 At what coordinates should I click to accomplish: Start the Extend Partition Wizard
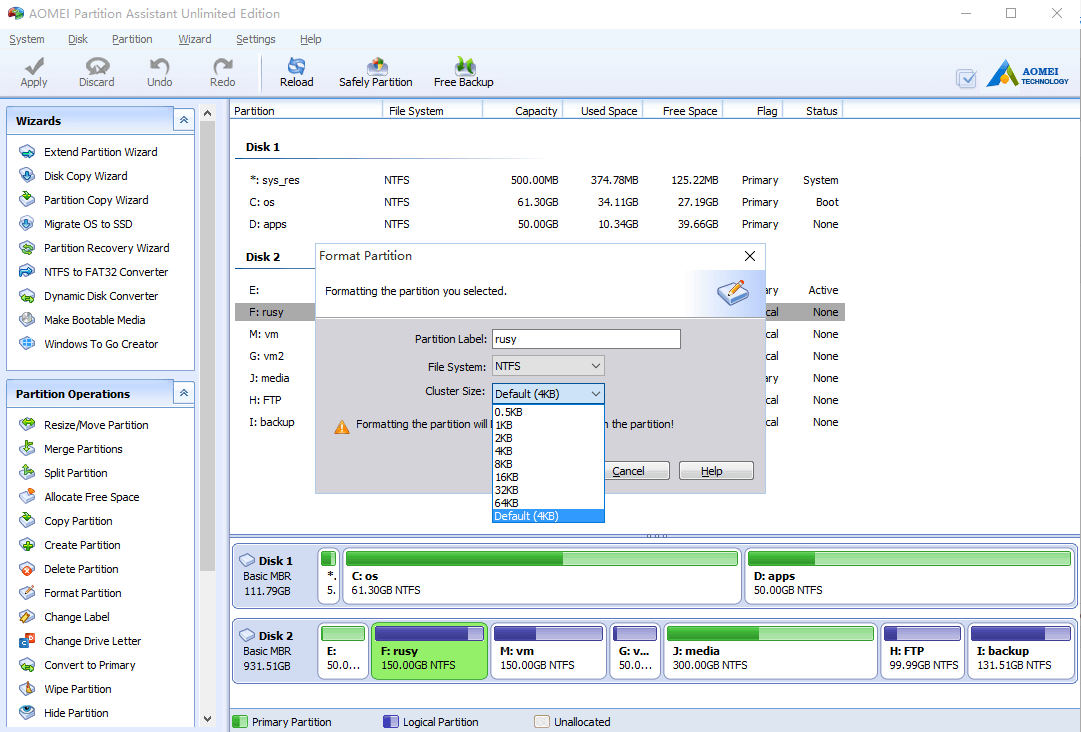pyautogui.click(x=101, y=152)
